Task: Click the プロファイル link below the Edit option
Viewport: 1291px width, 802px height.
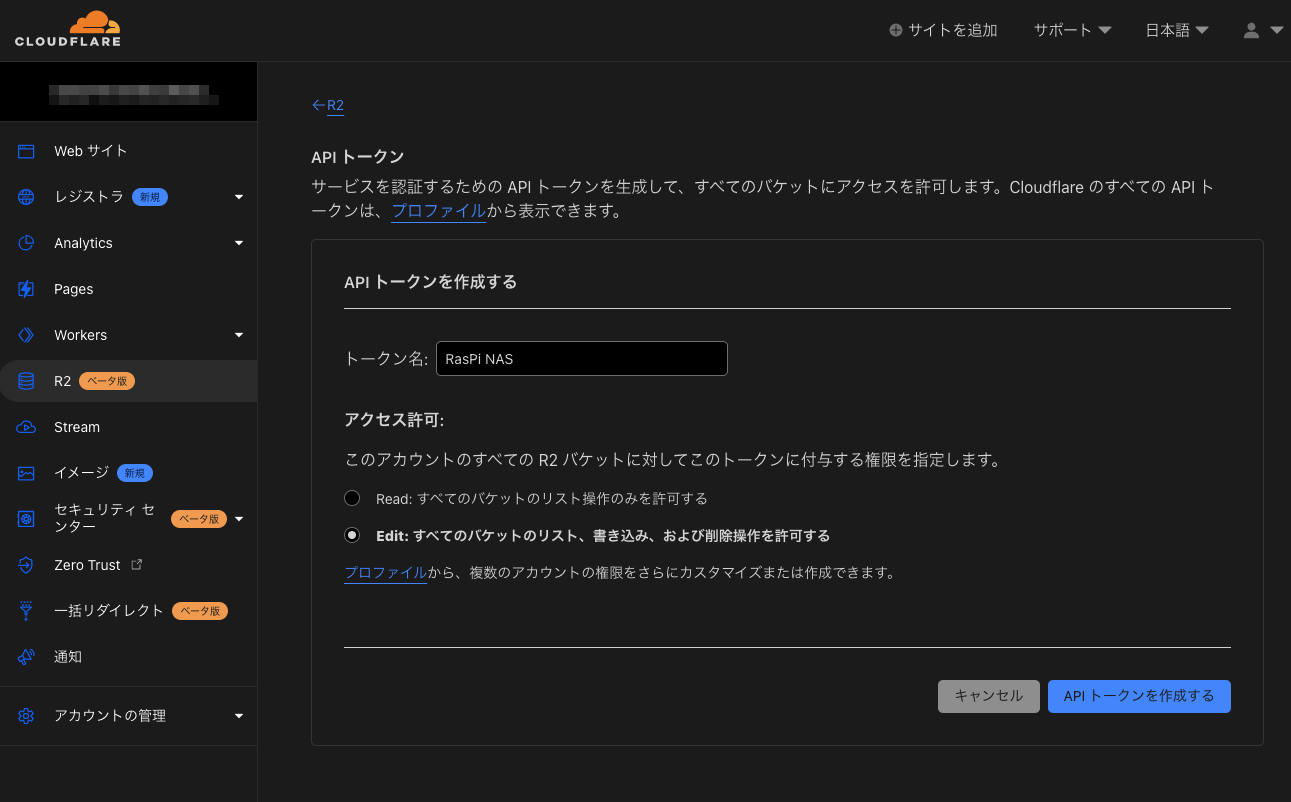Action: tap(385, 573)
